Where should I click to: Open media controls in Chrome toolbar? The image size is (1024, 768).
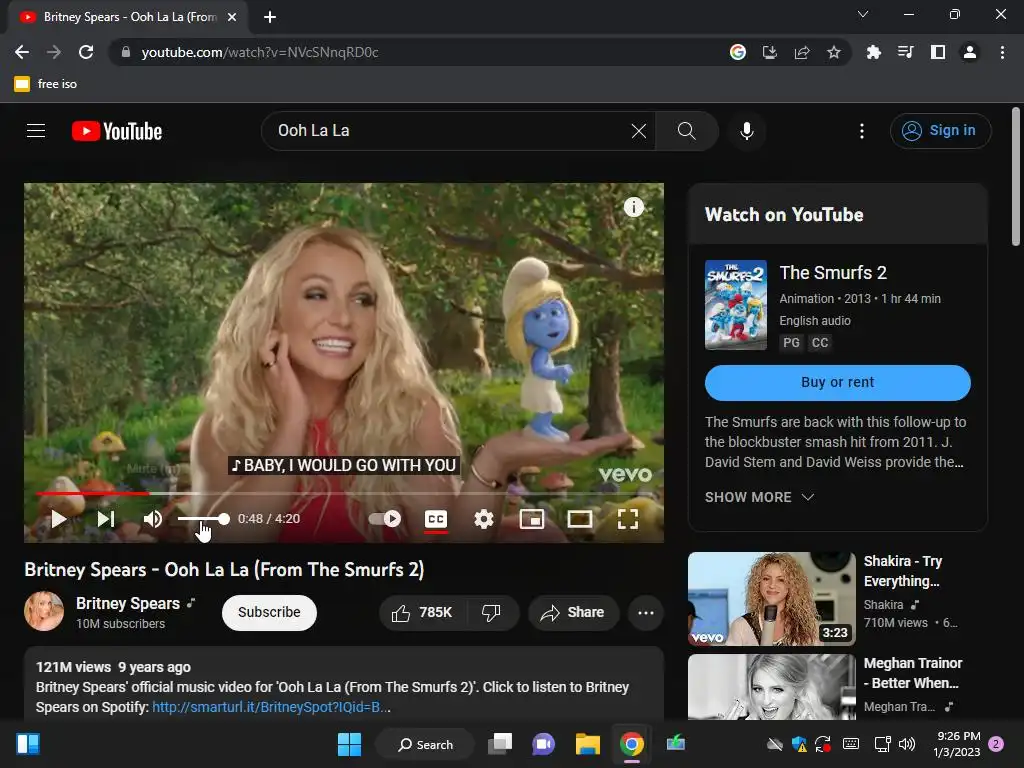pos(905,52)
